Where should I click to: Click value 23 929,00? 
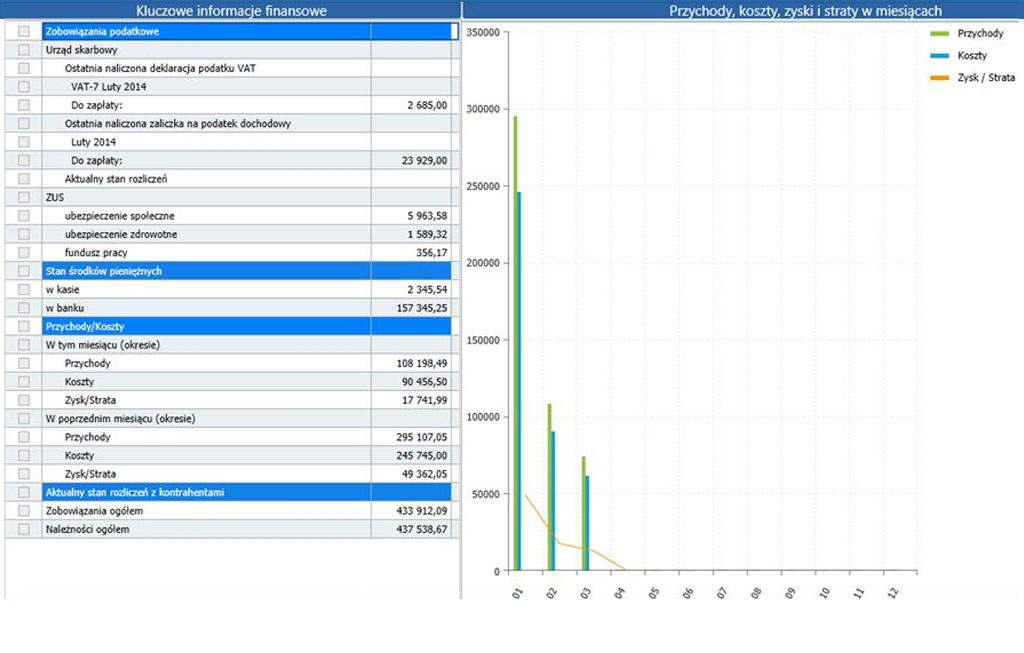[x=424, y=161]
